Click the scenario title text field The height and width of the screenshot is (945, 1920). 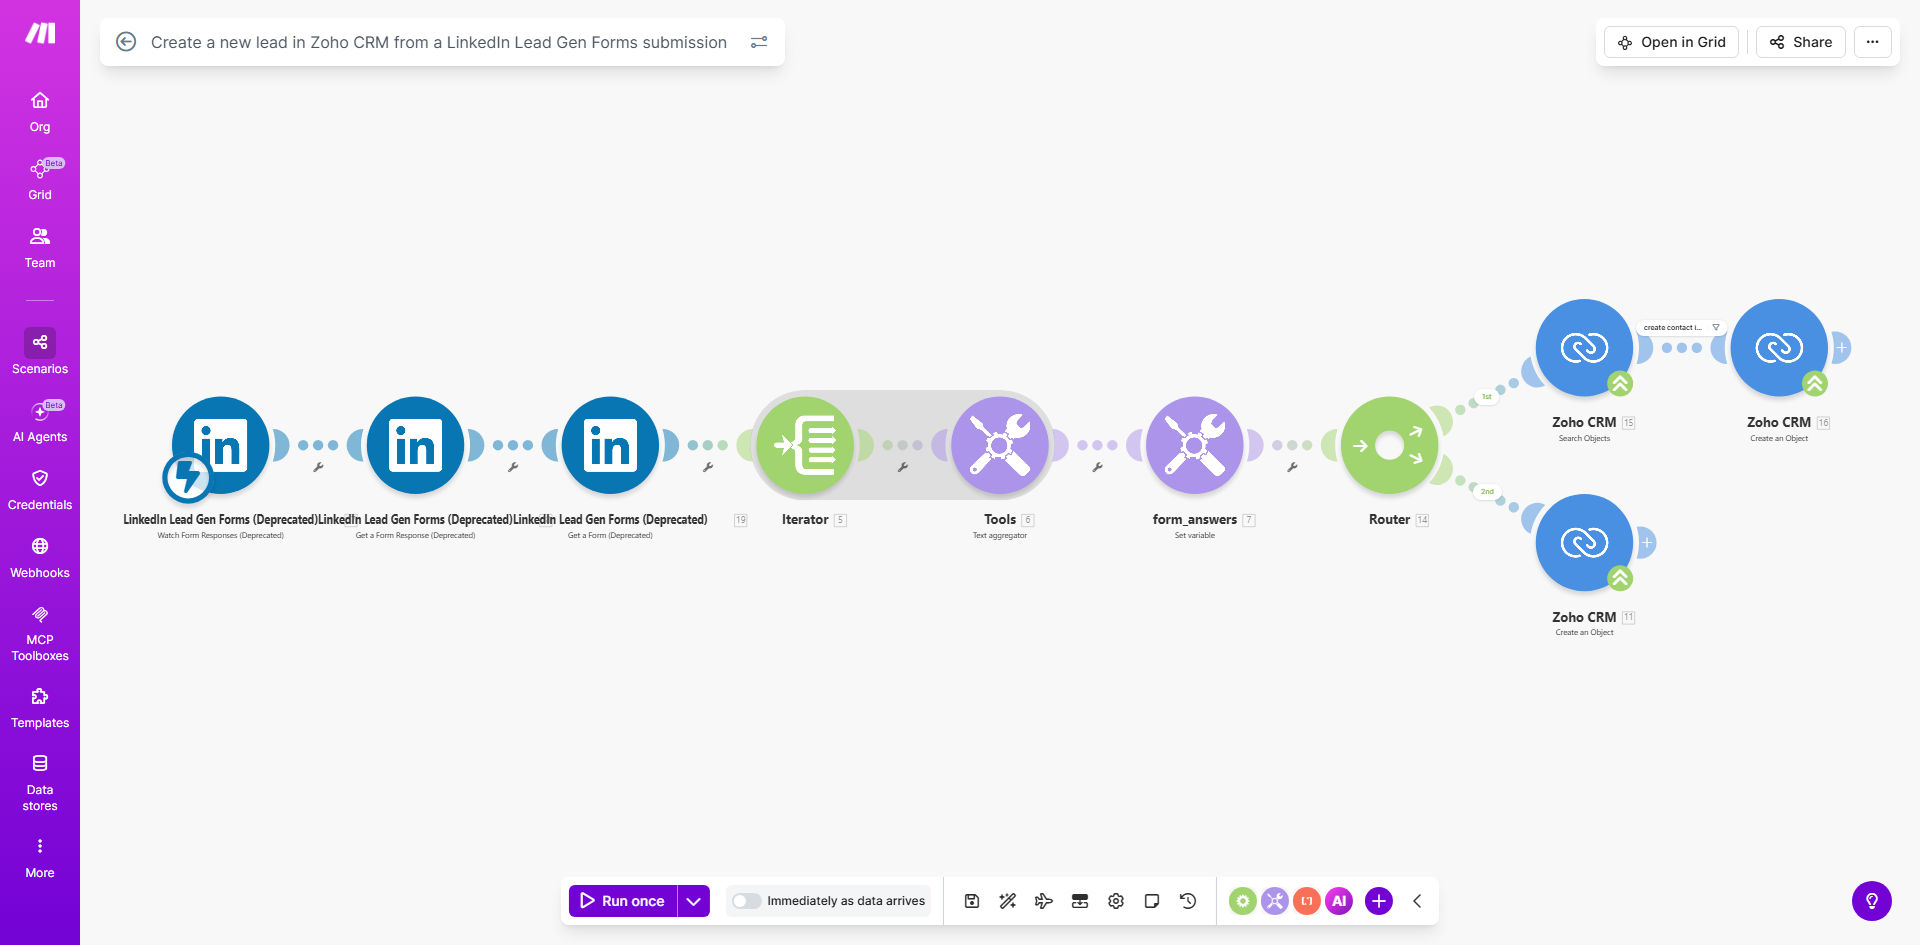pos(439,42)
